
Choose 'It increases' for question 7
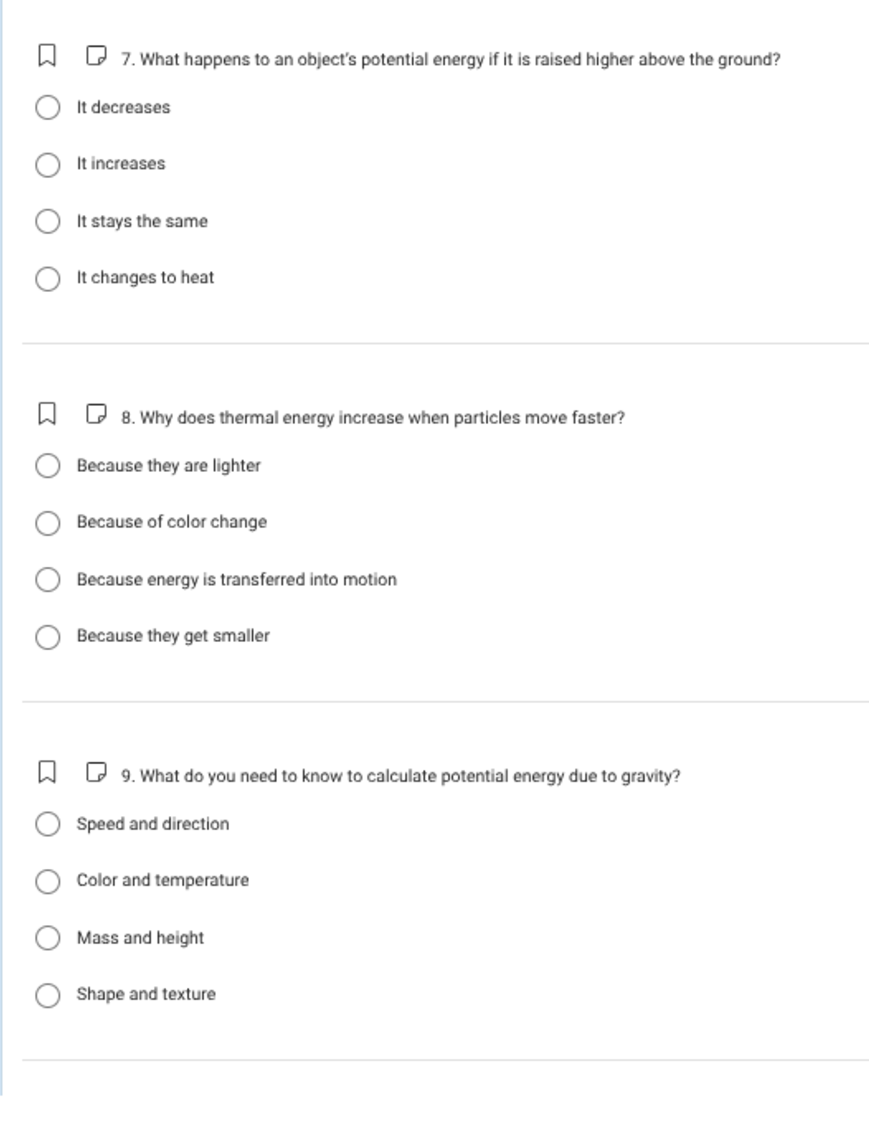click(x=48, y=164)
